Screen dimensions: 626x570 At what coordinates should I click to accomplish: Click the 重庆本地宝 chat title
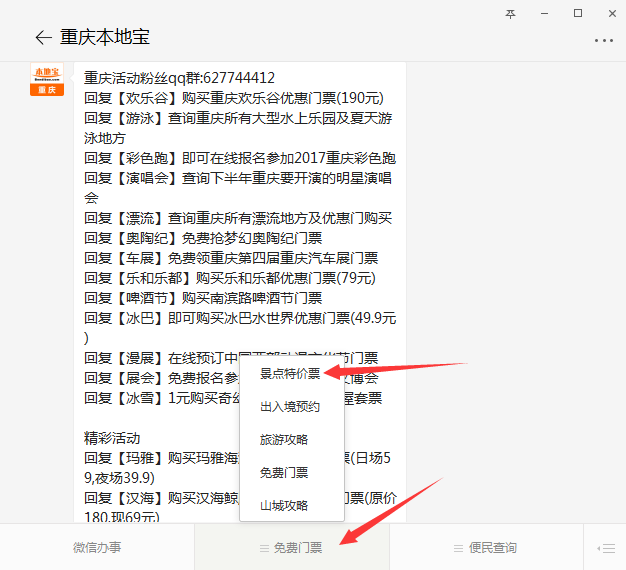click(105, 37)
